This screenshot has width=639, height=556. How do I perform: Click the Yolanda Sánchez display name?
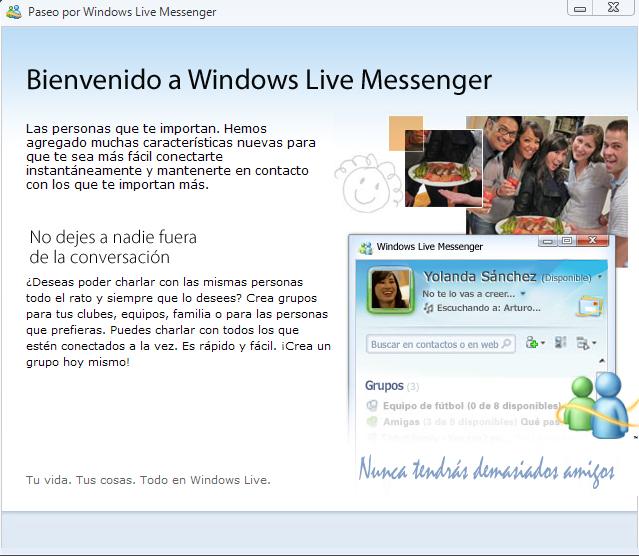[x=479, y=276]
